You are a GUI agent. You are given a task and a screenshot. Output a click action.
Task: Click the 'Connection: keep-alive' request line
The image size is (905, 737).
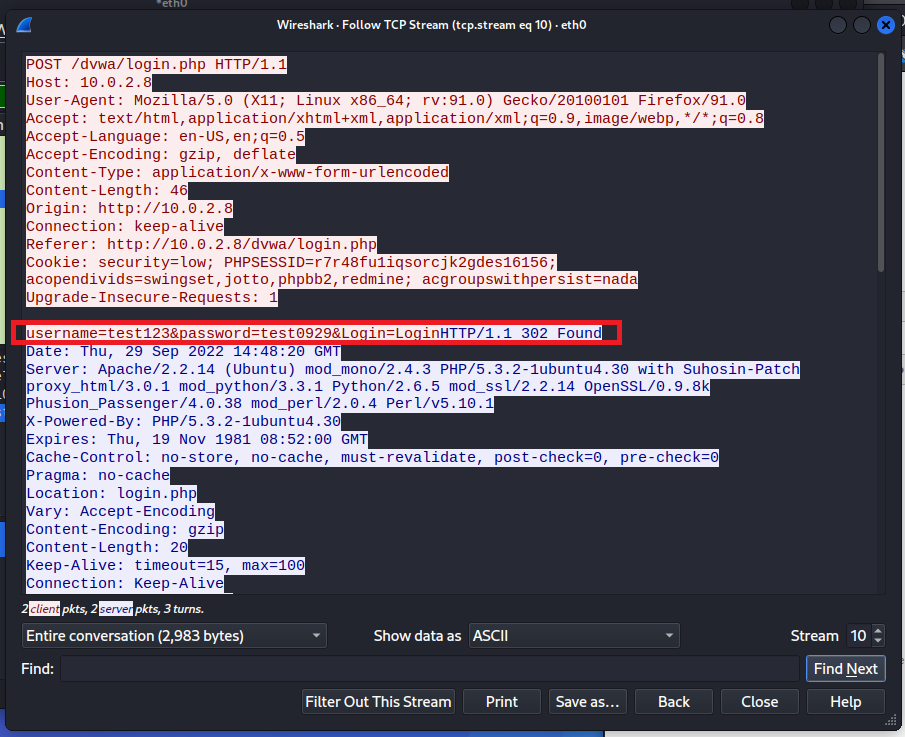[125, 226]
